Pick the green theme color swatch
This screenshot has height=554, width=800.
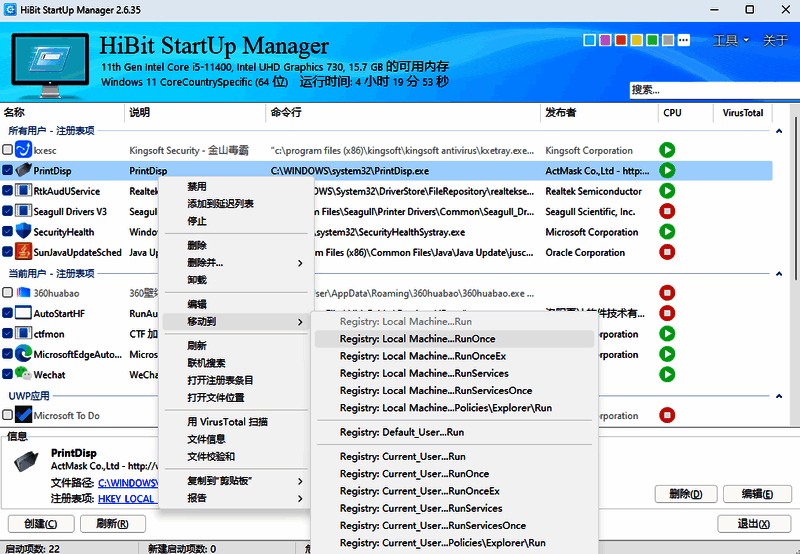click(652, 40)
